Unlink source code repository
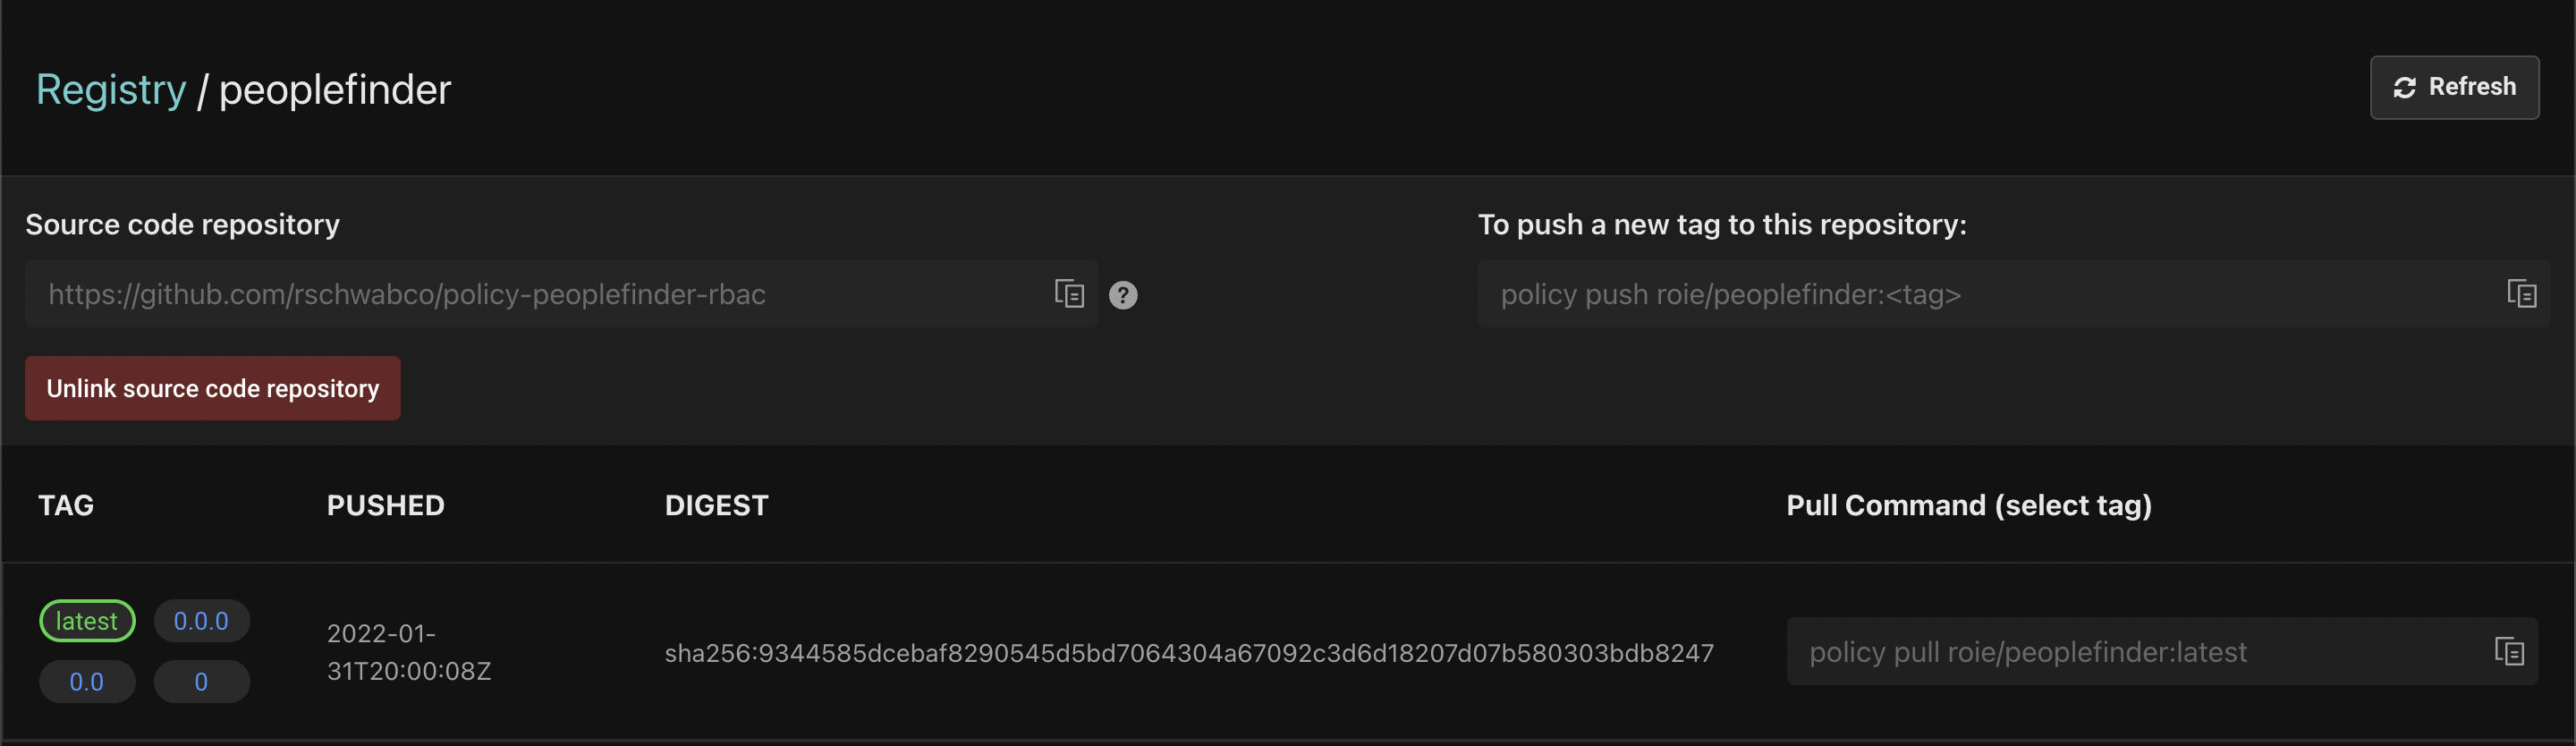Viewport: 2576px width, 746px height. [x=213, y=388]
